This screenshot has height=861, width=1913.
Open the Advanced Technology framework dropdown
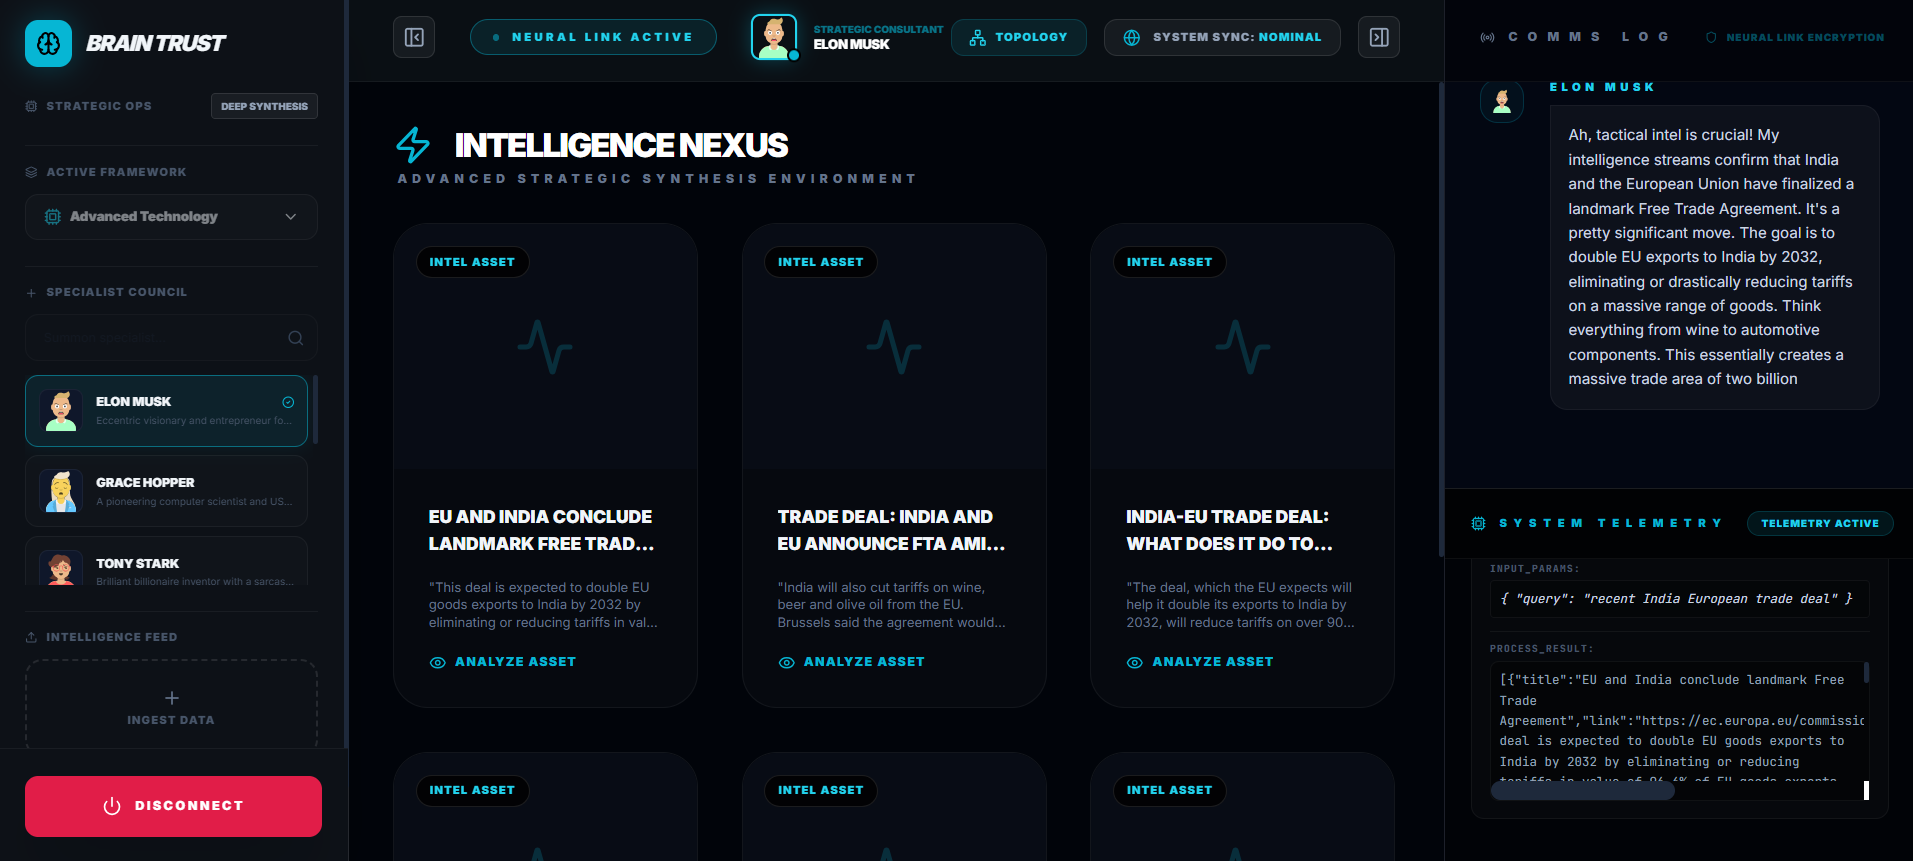click(171, 217)
